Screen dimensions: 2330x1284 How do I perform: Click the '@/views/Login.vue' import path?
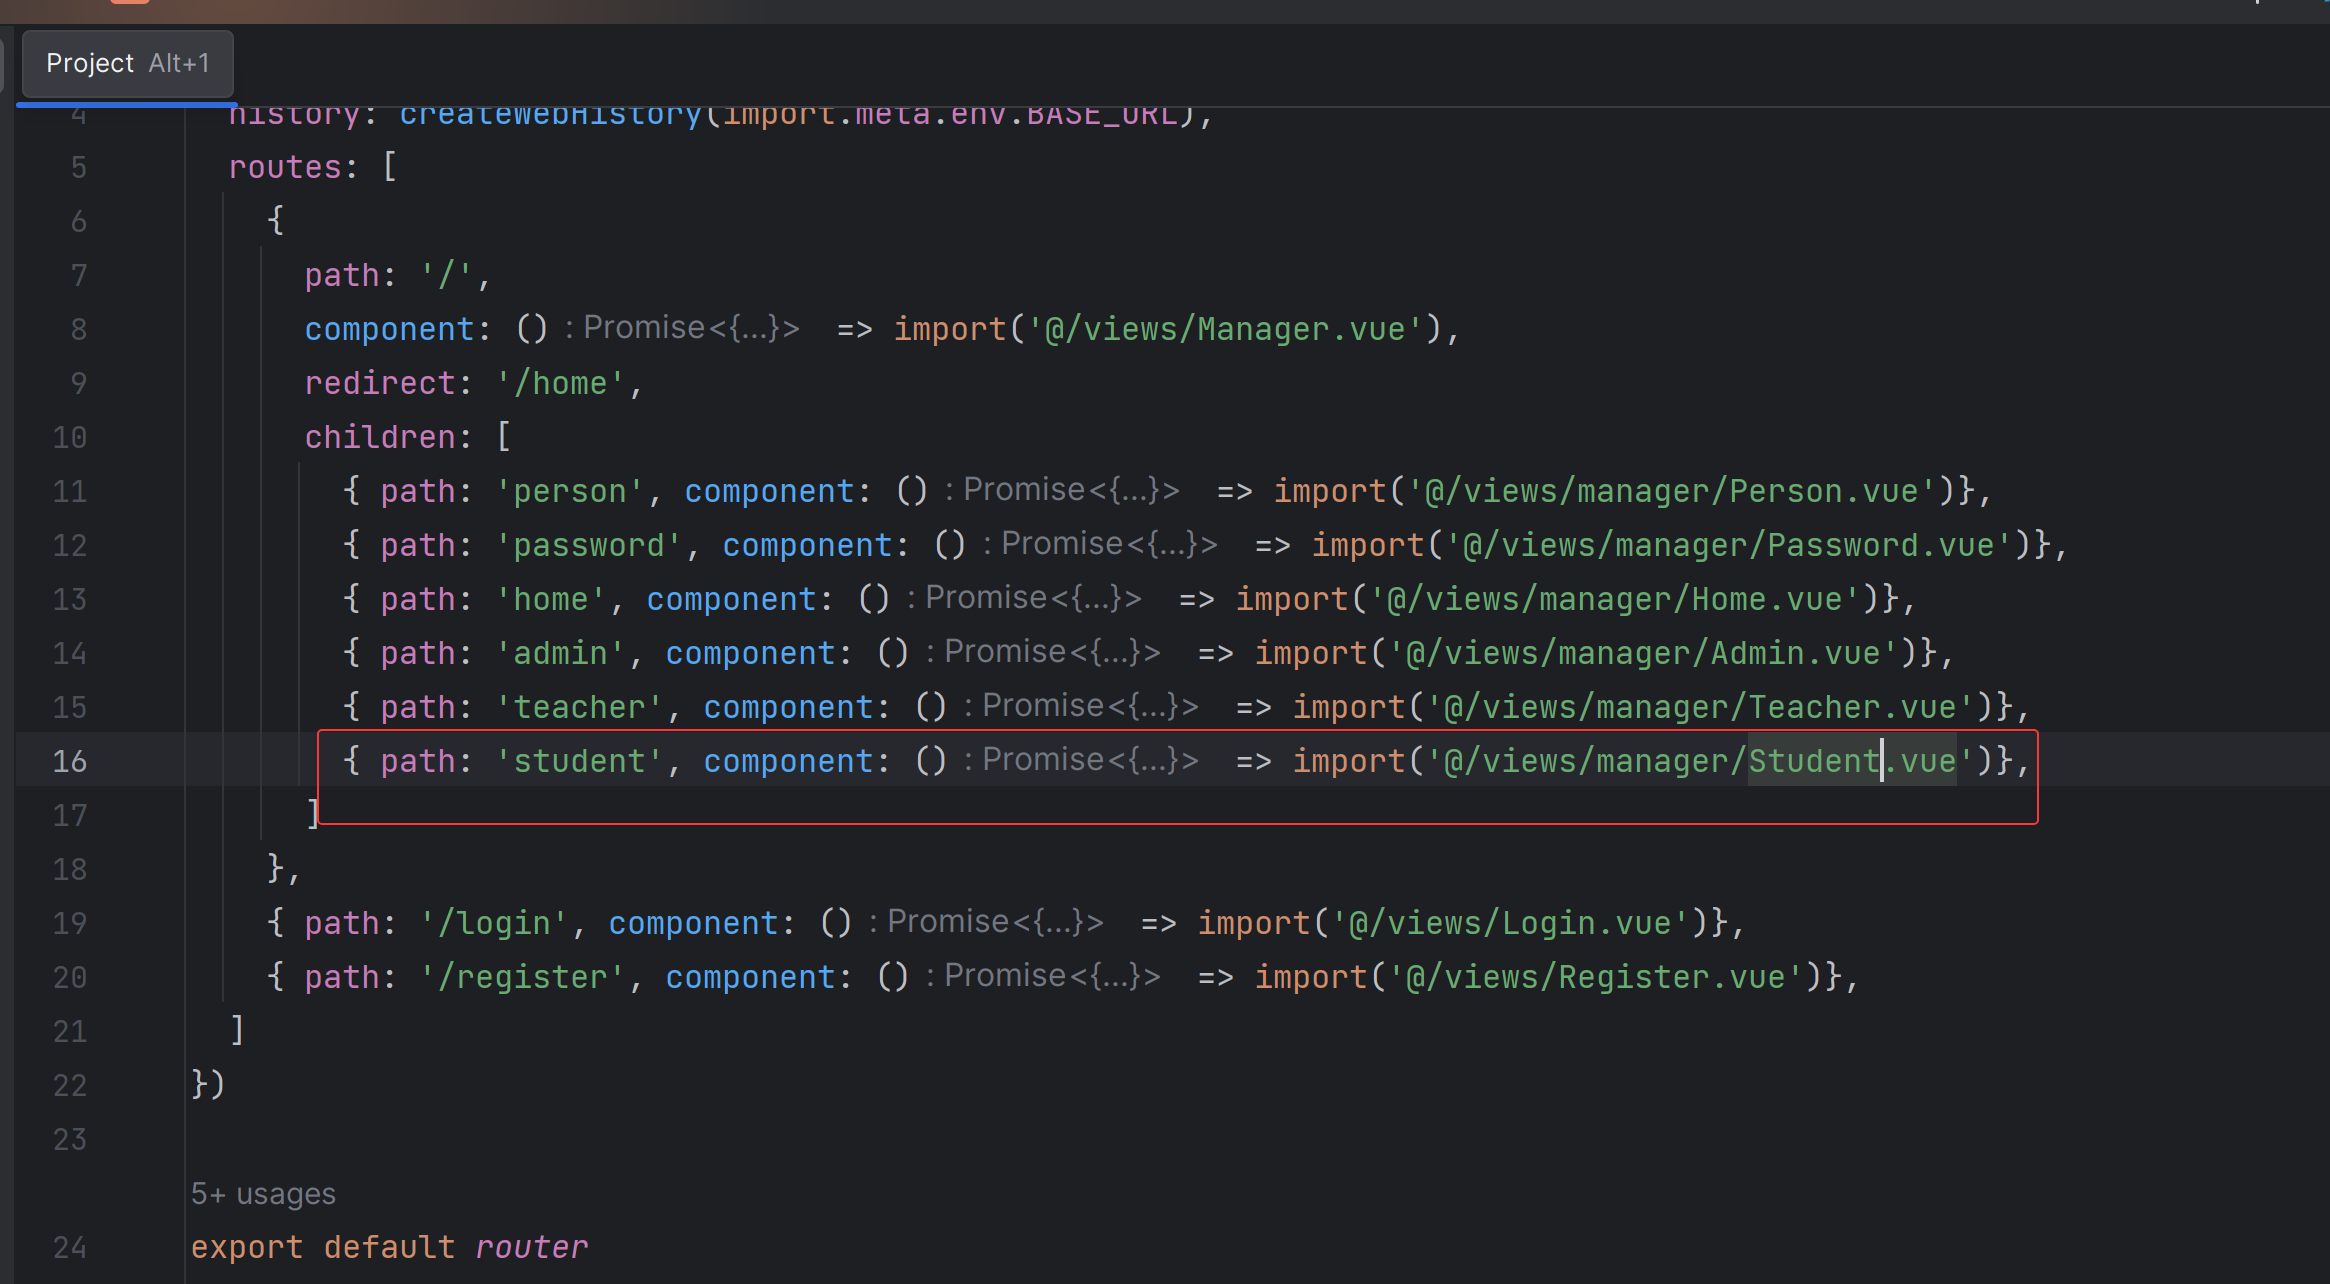point(1511,923)
